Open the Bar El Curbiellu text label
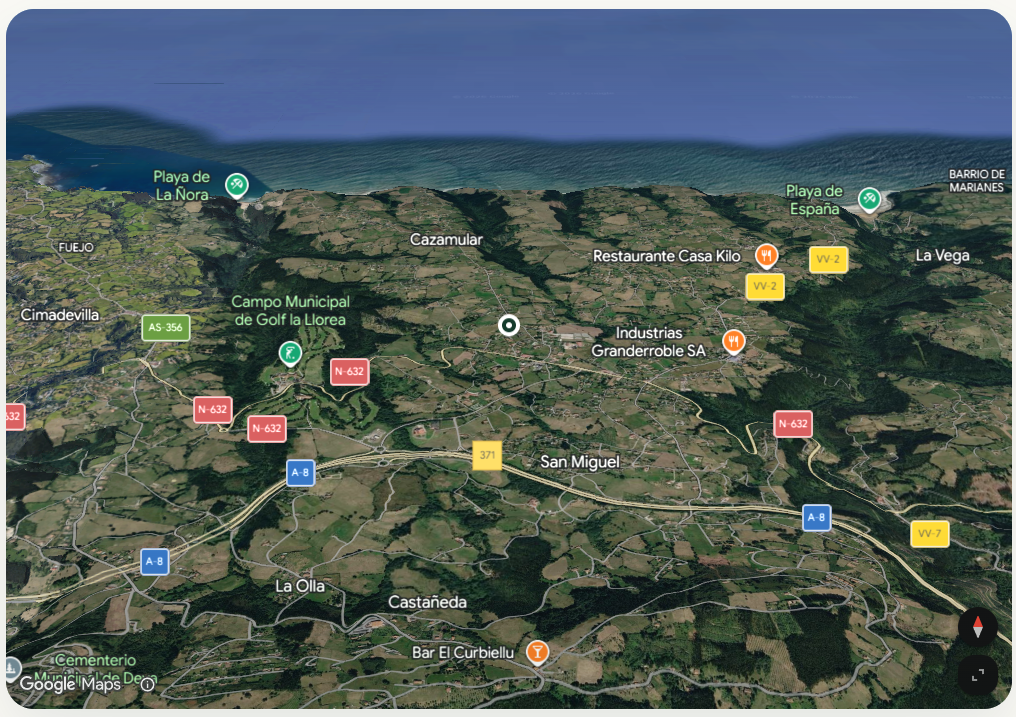This screenshot has width=1016, height=717. pos(463,652)
